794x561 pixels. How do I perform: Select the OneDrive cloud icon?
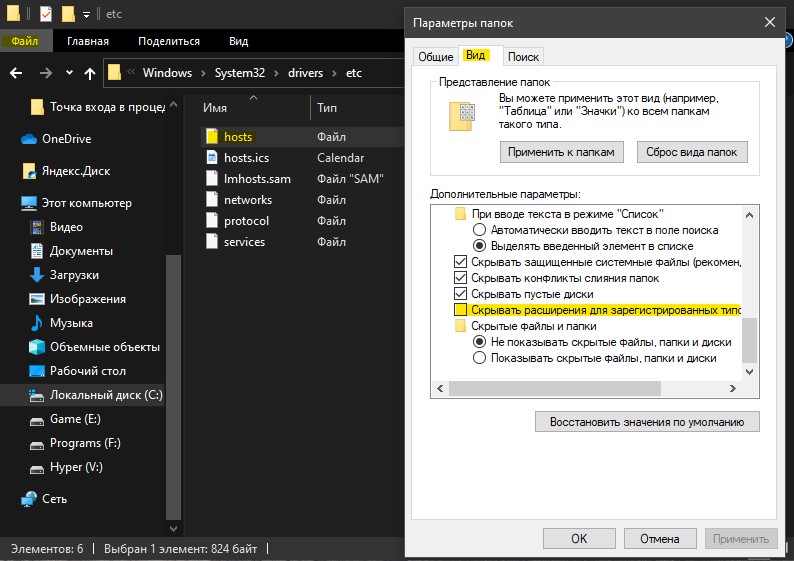pyautogui.click(x=29, y=139)
